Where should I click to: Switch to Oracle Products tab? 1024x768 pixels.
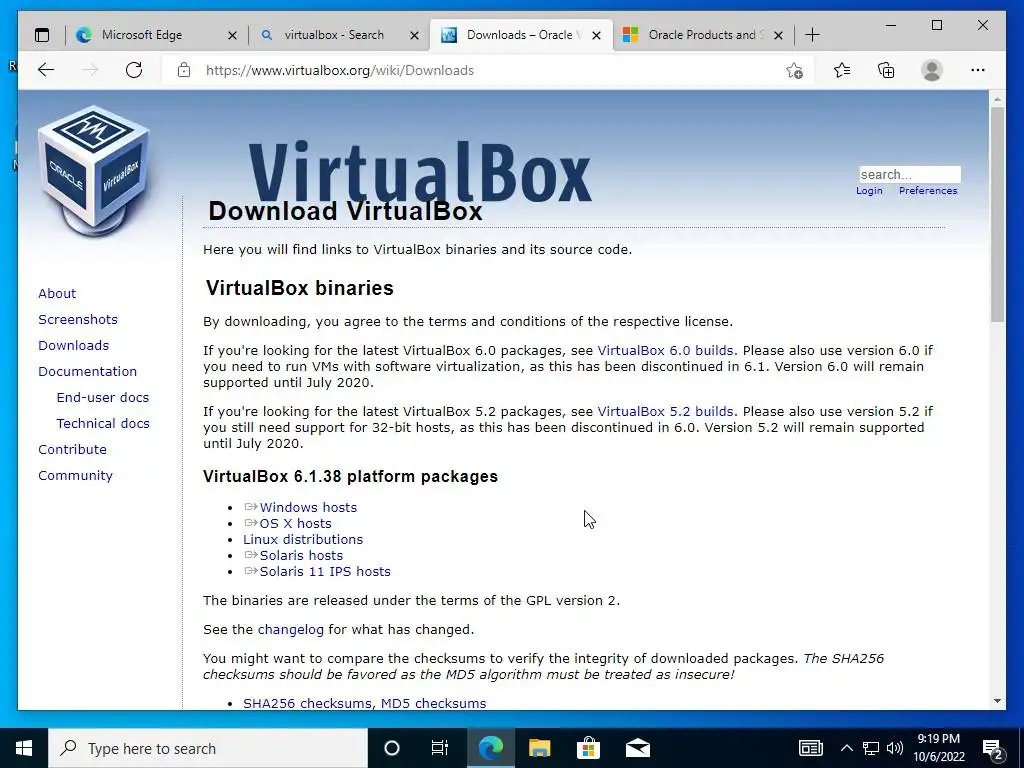(703, 35)
